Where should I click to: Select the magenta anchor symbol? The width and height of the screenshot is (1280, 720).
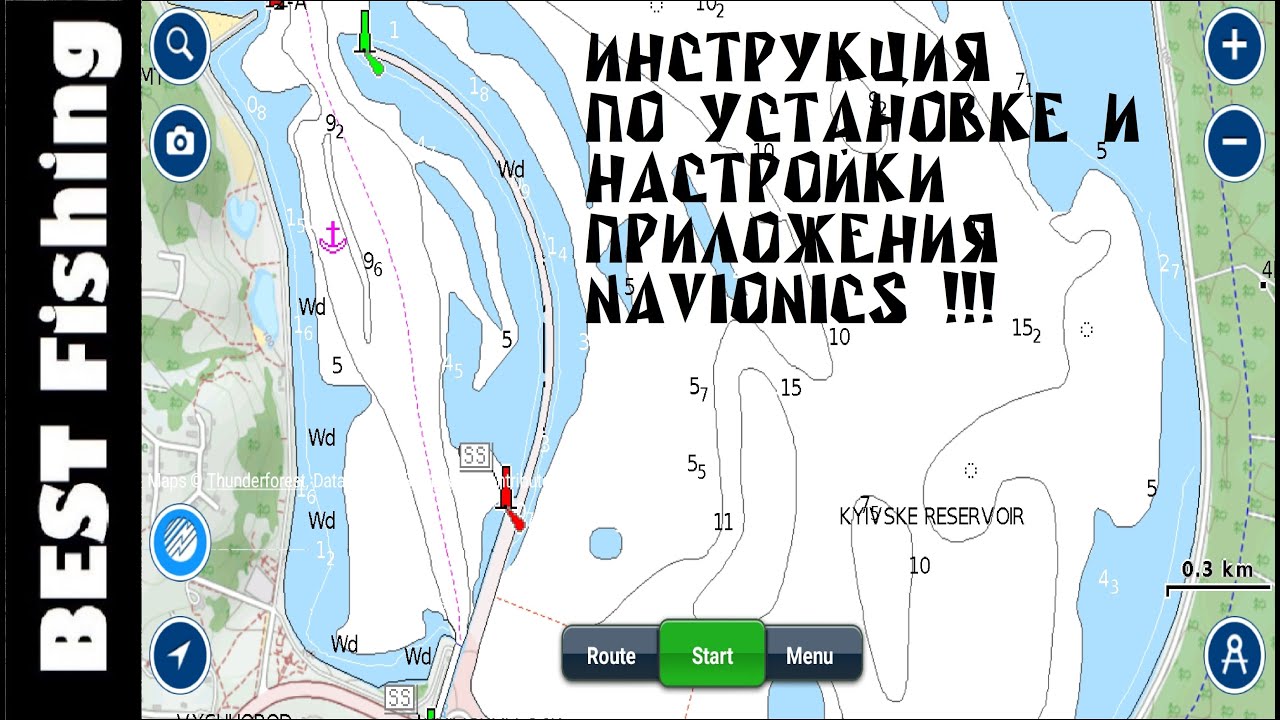coord(332,237)
